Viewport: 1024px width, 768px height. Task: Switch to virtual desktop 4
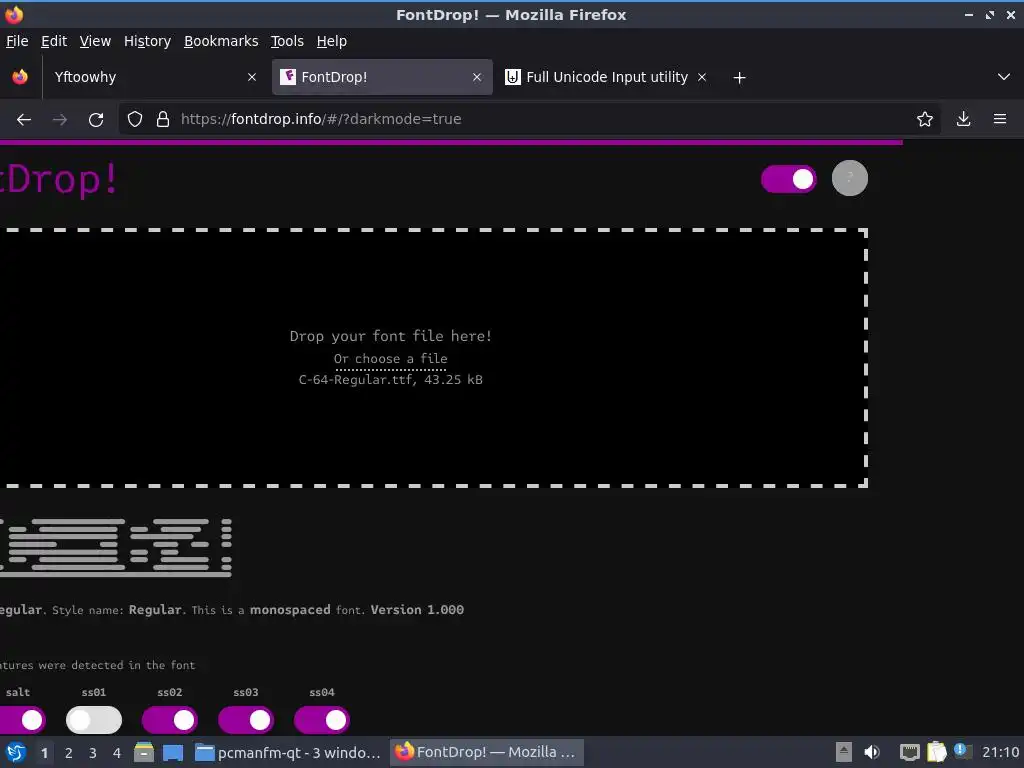[117, 753]
